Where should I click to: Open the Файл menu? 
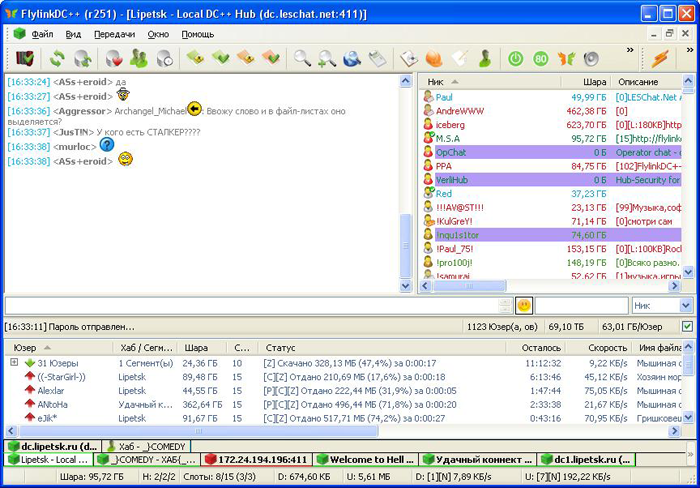tap(42, 34)
